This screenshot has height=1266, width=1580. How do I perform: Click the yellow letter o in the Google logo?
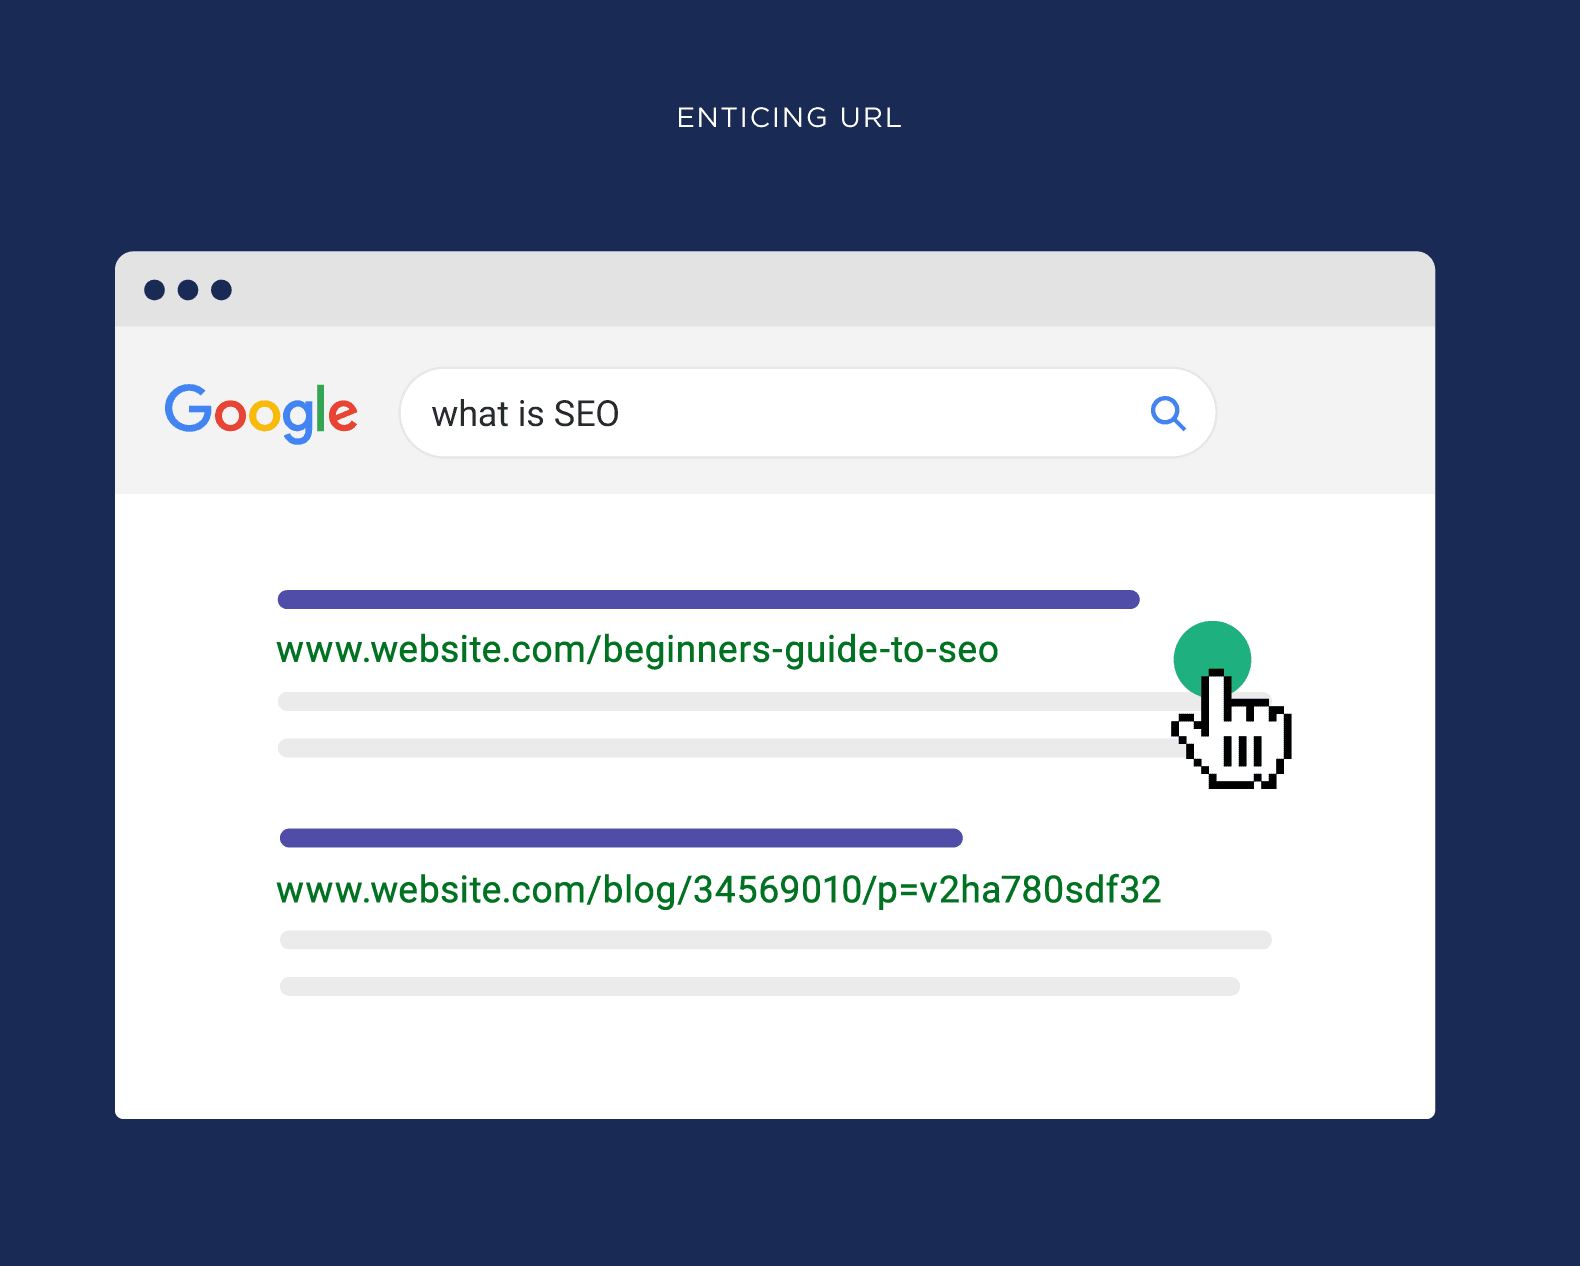pos(264,414)
